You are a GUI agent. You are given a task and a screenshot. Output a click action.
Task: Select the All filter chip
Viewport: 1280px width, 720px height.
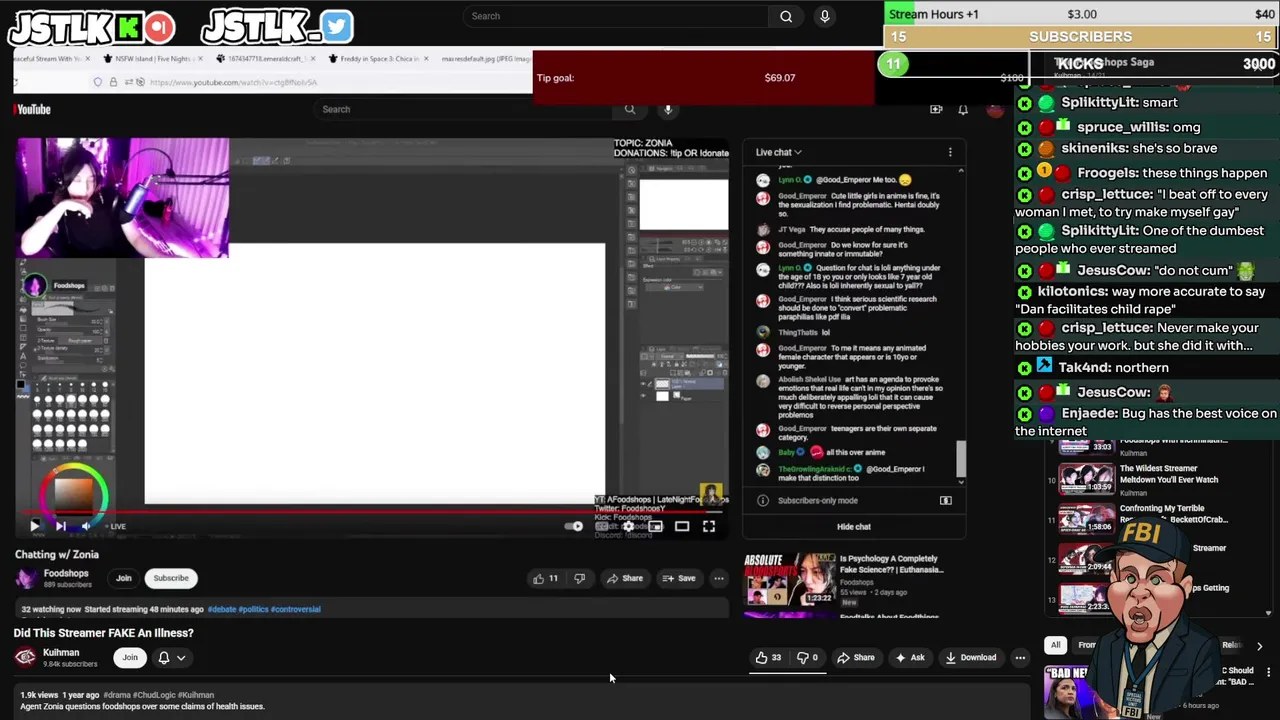[x=1055, y=645]
